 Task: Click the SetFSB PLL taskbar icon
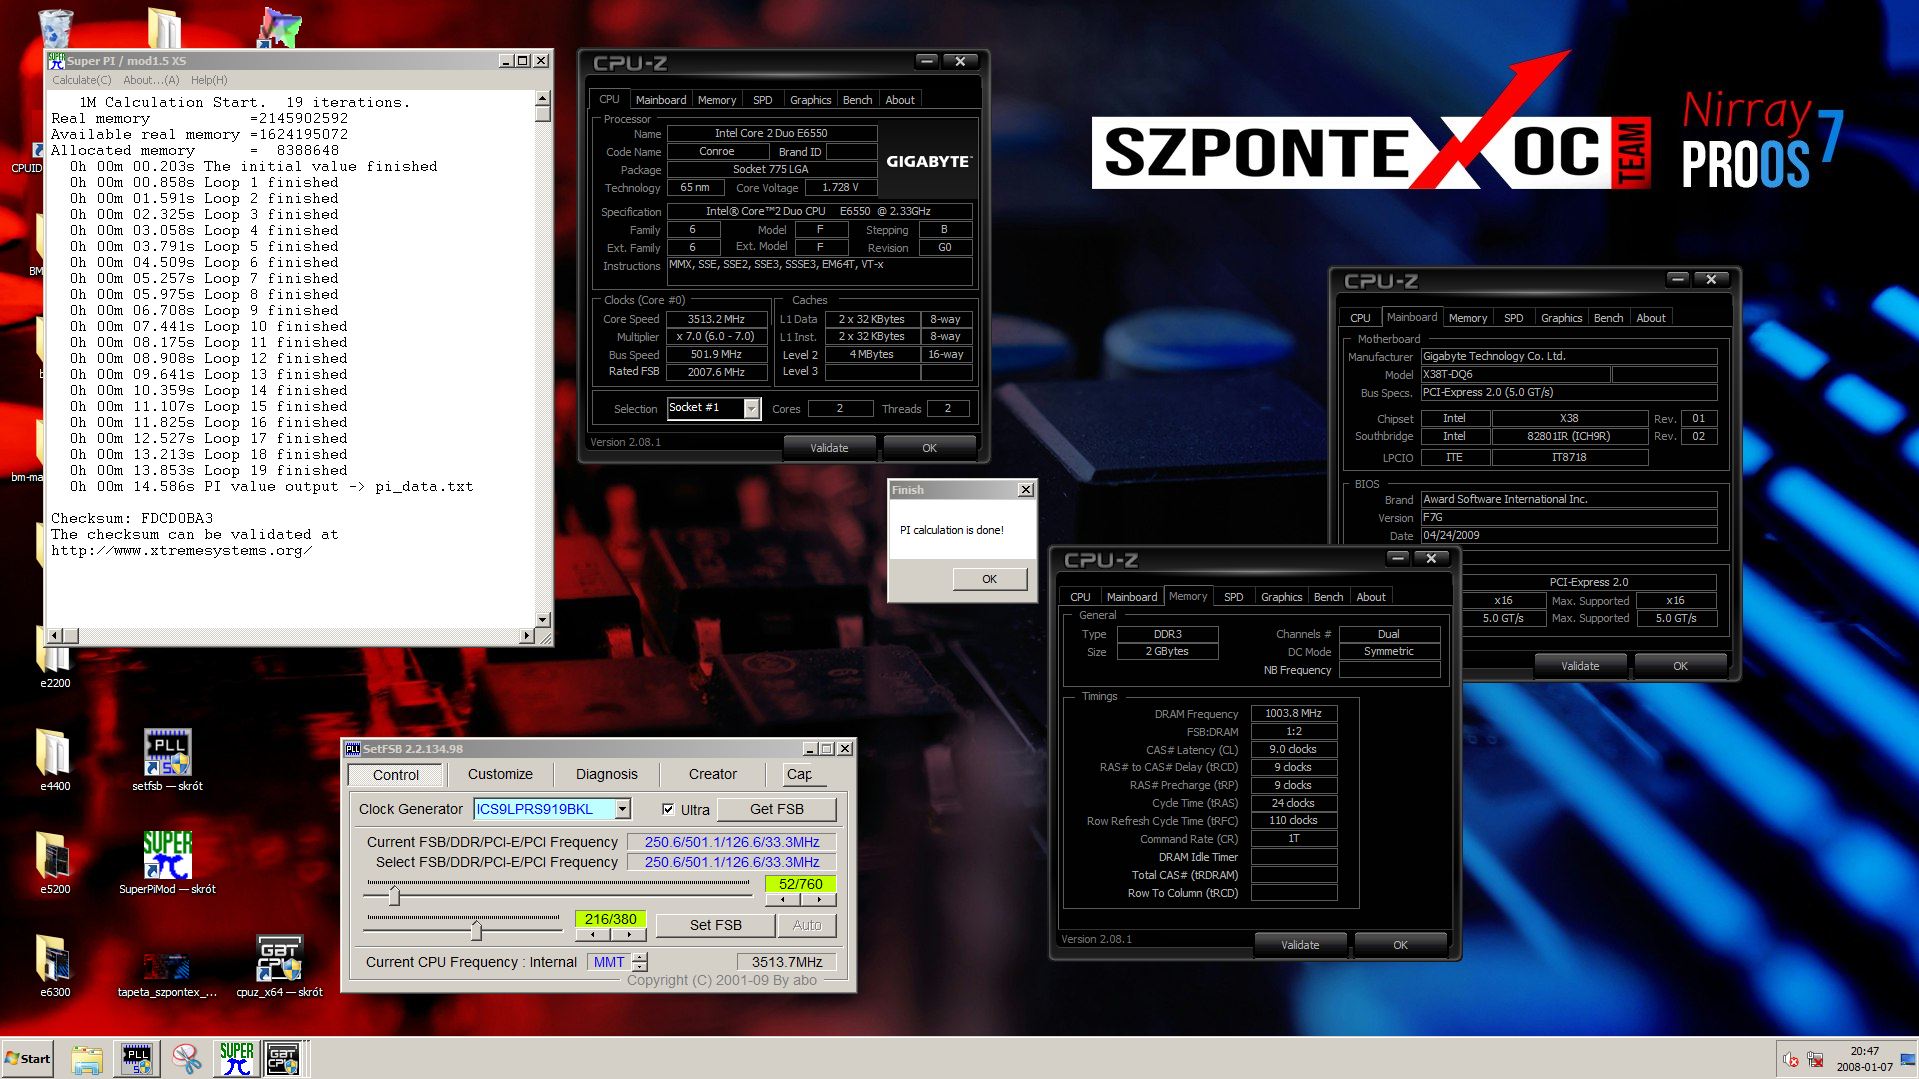137,1059
